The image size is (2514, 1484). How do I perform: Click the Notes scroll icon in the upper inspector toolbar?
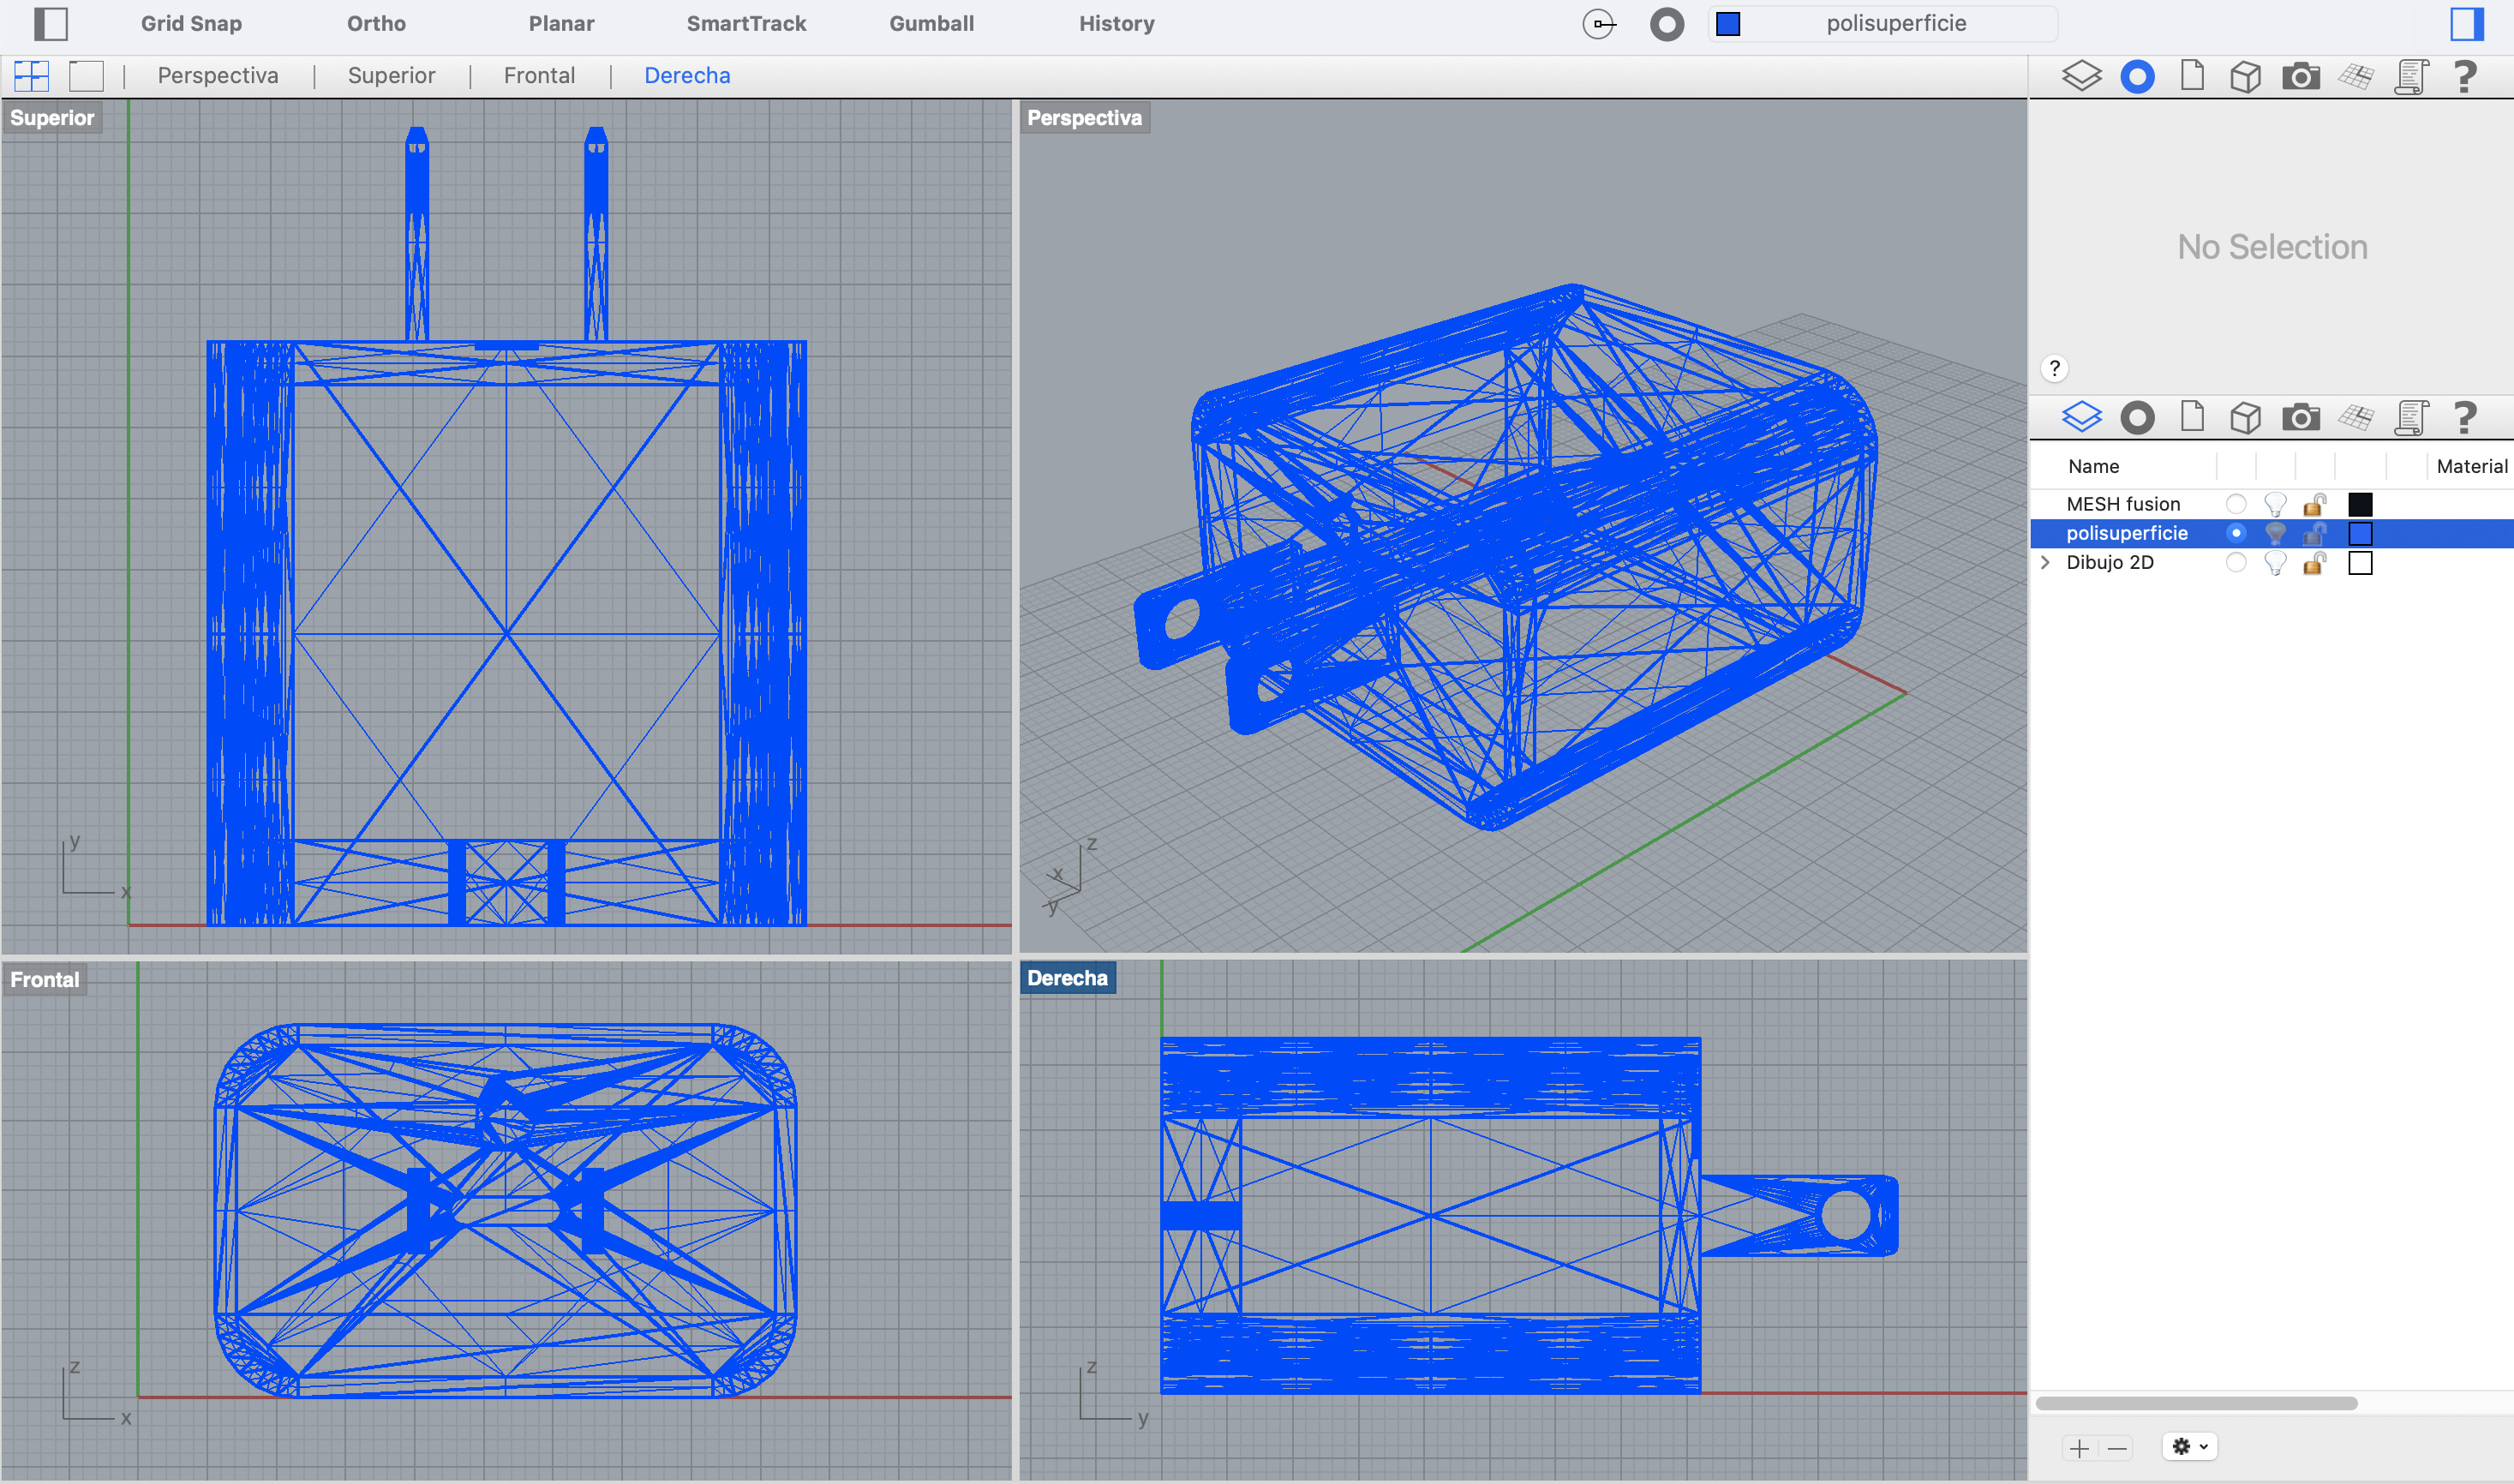tap(2411, 76)
